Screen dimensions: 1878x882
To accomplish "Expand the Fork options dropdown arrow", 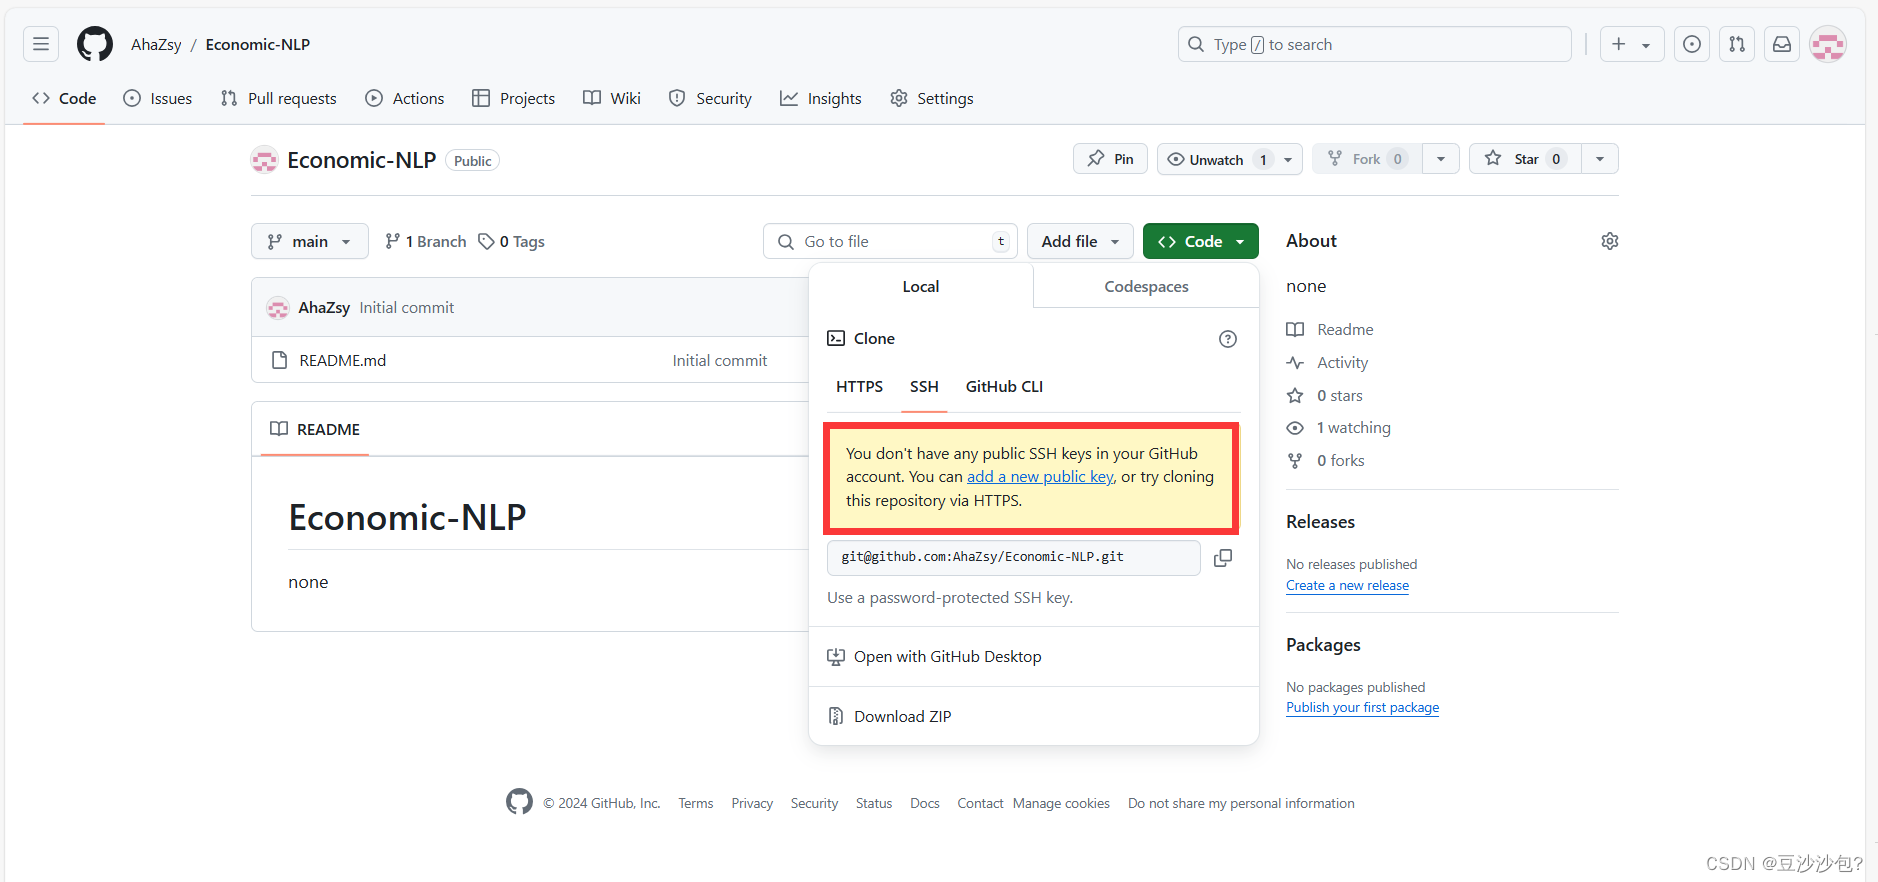I will (1441, 159).
